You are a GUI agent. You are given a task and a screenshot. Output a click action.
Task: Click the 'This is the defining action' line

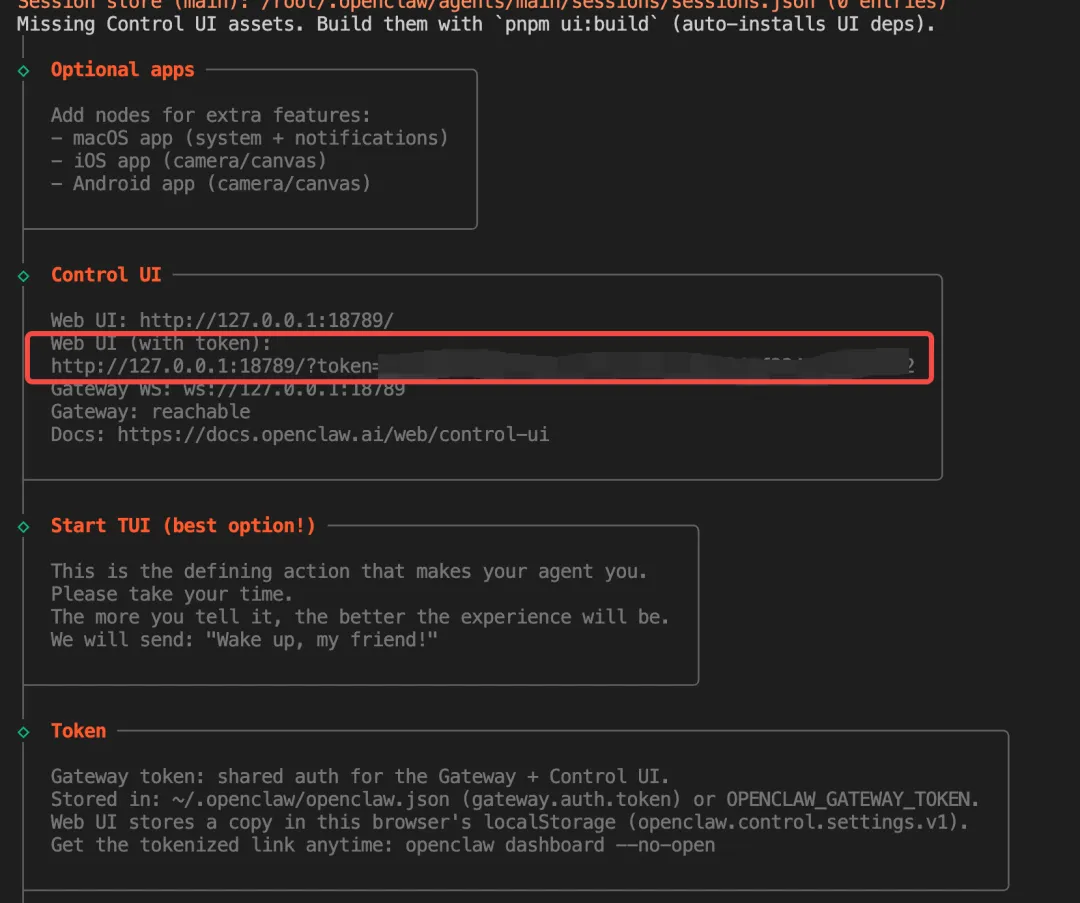click(349, 571)
